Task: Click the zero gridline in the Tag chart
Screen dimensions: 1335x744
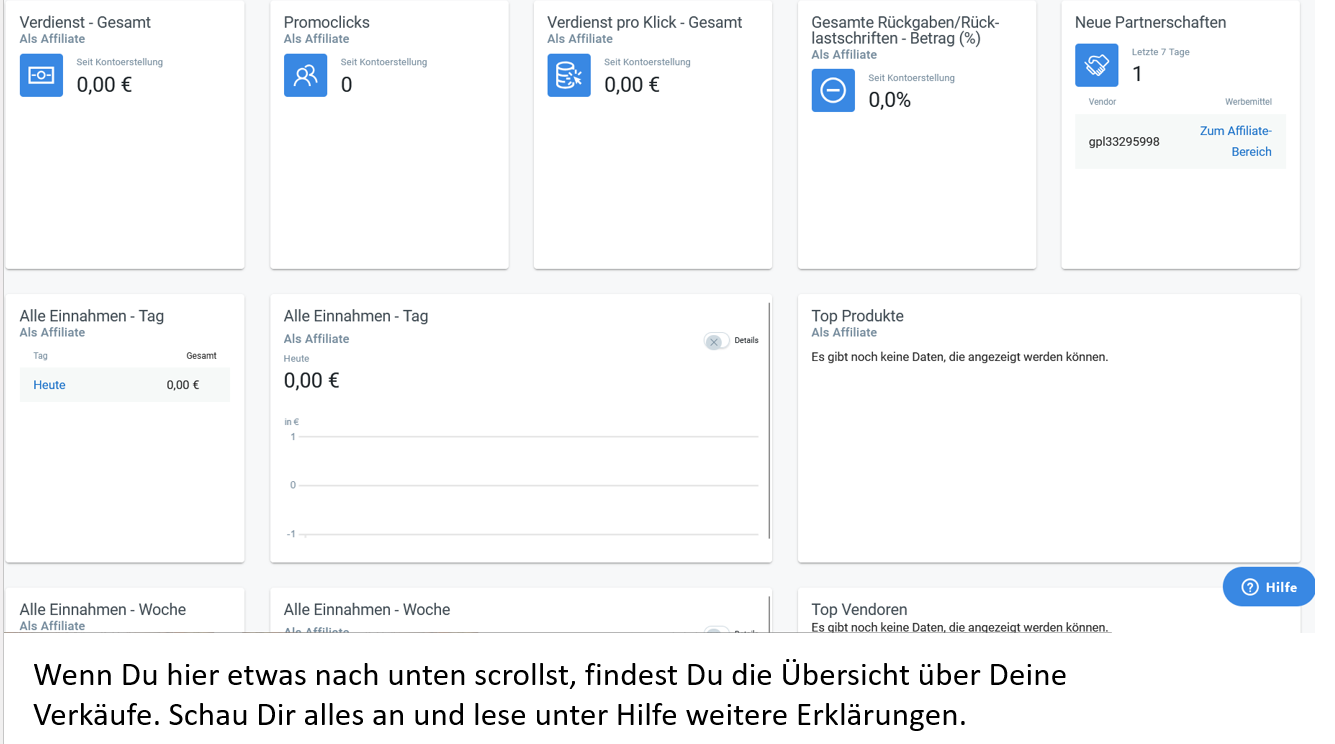Action: point(528,485)
